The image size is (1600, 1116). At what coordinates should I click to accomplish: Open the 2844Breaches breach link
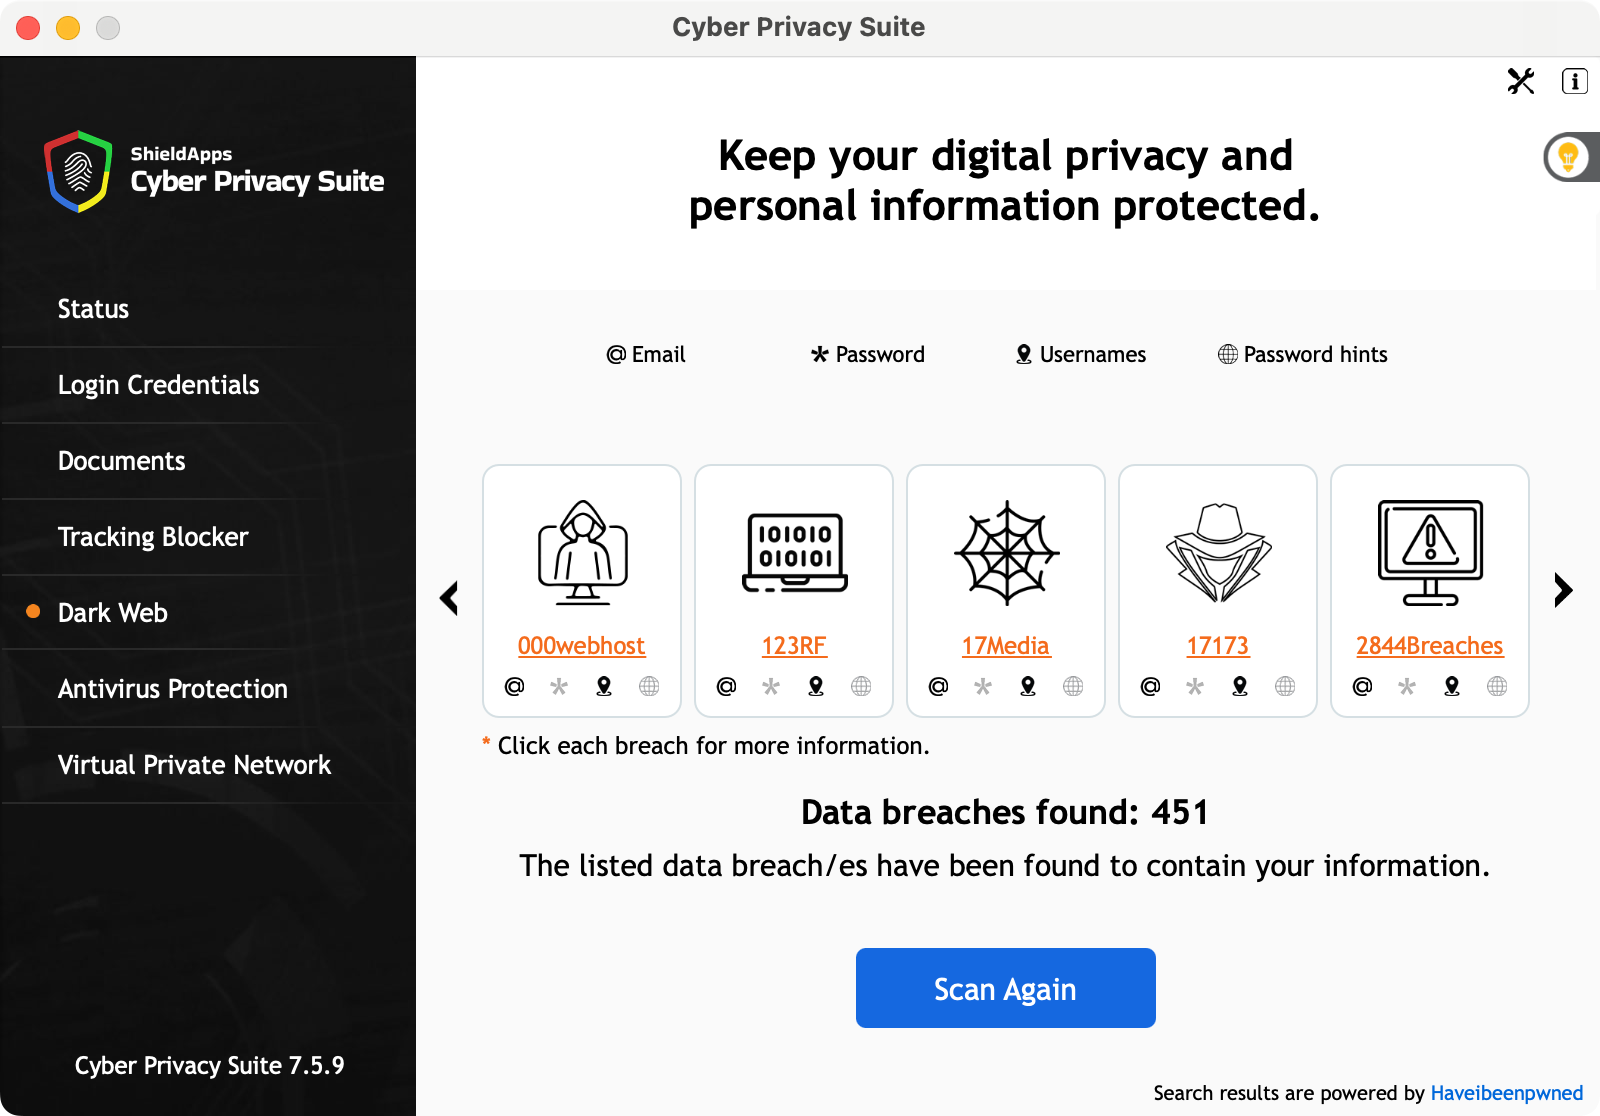(x=1429, y=646)
